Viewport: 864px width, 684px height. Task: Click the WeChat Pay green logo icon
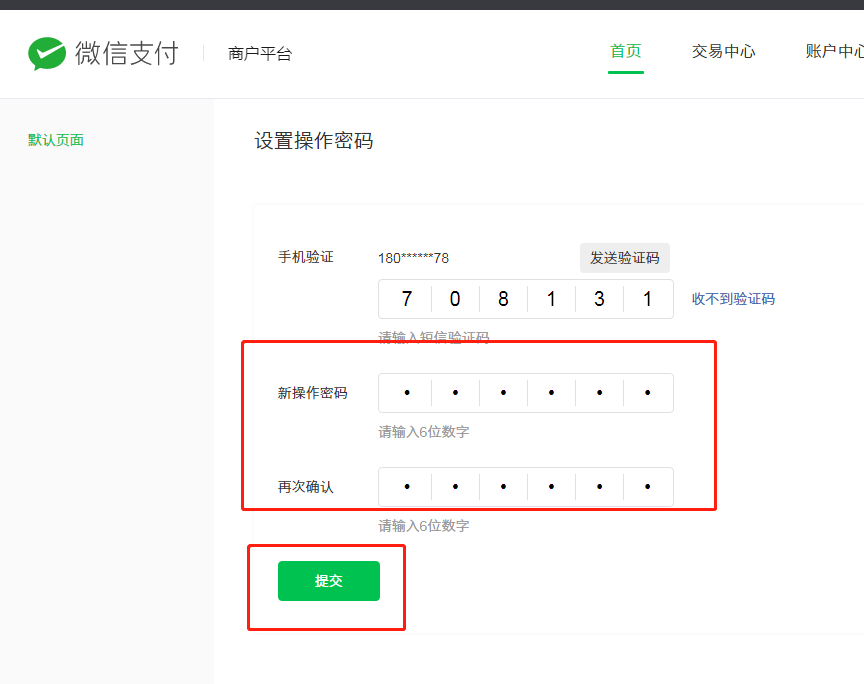coord(47,53)
